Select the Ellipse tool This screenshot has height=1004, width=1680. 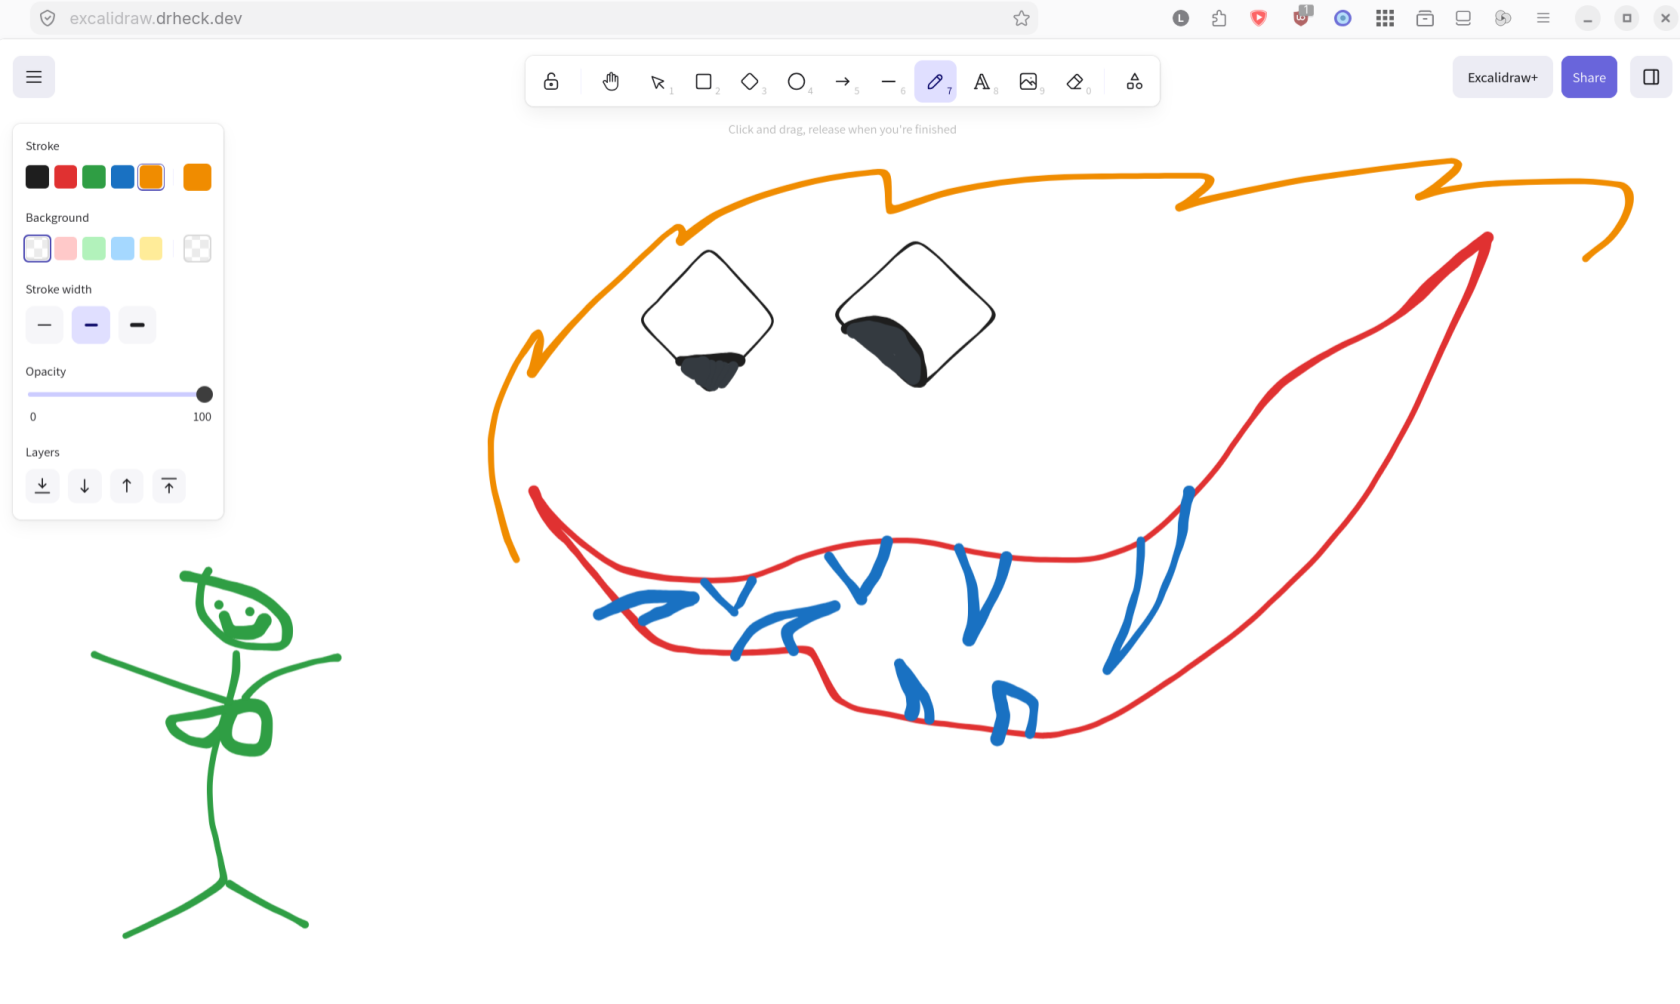click(x=796, y=81)
